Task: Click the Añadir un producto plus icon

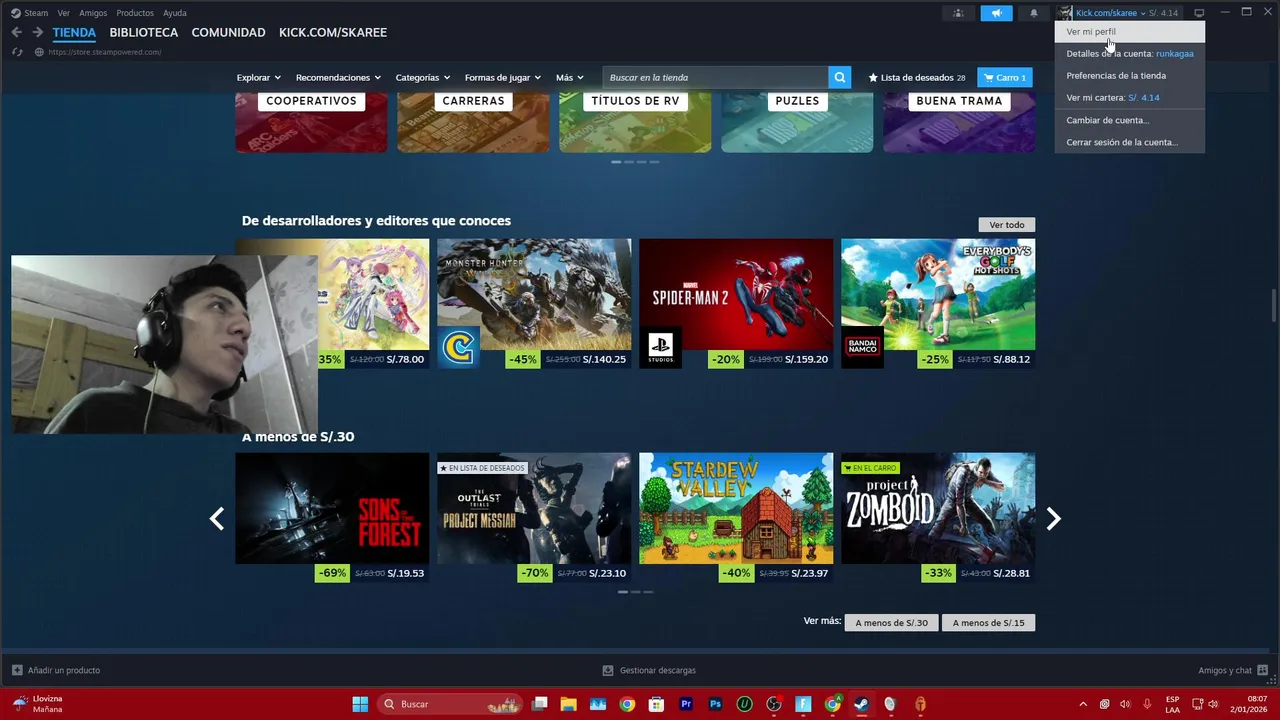Action: coord(17,670)
